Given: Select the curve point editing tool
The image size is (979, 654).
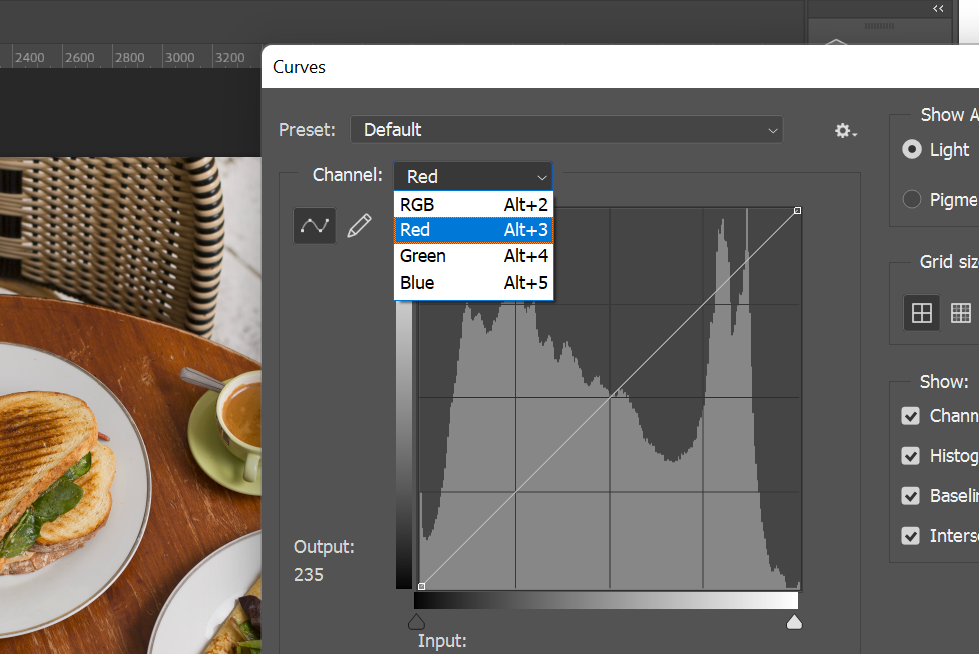Looking at the screenshot, I should (x=315, y=225).
